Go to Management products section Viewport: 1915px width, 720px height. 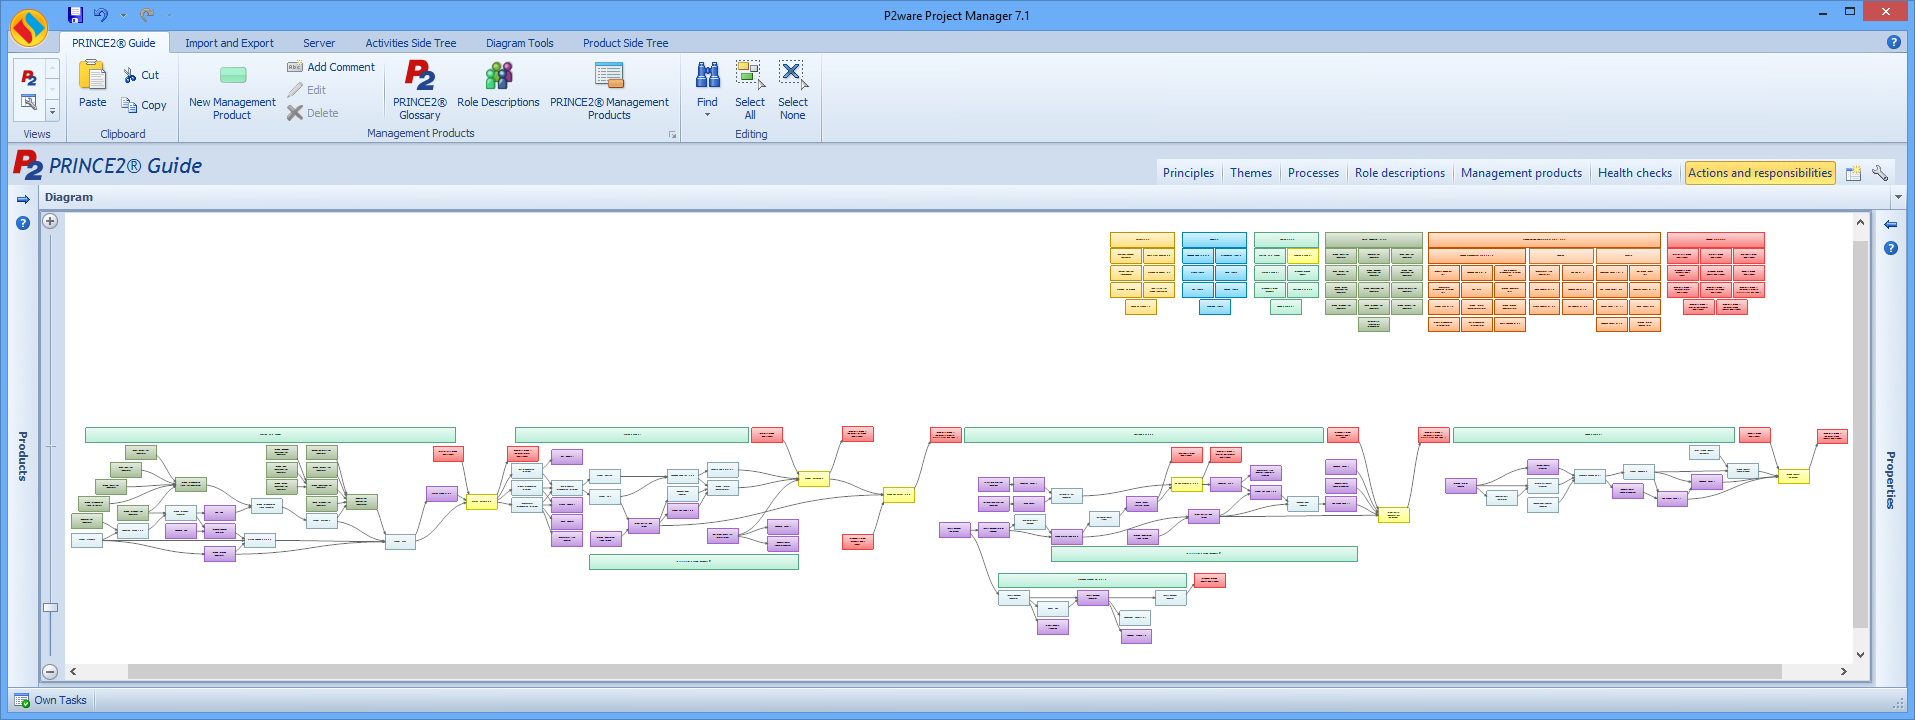1521,173
